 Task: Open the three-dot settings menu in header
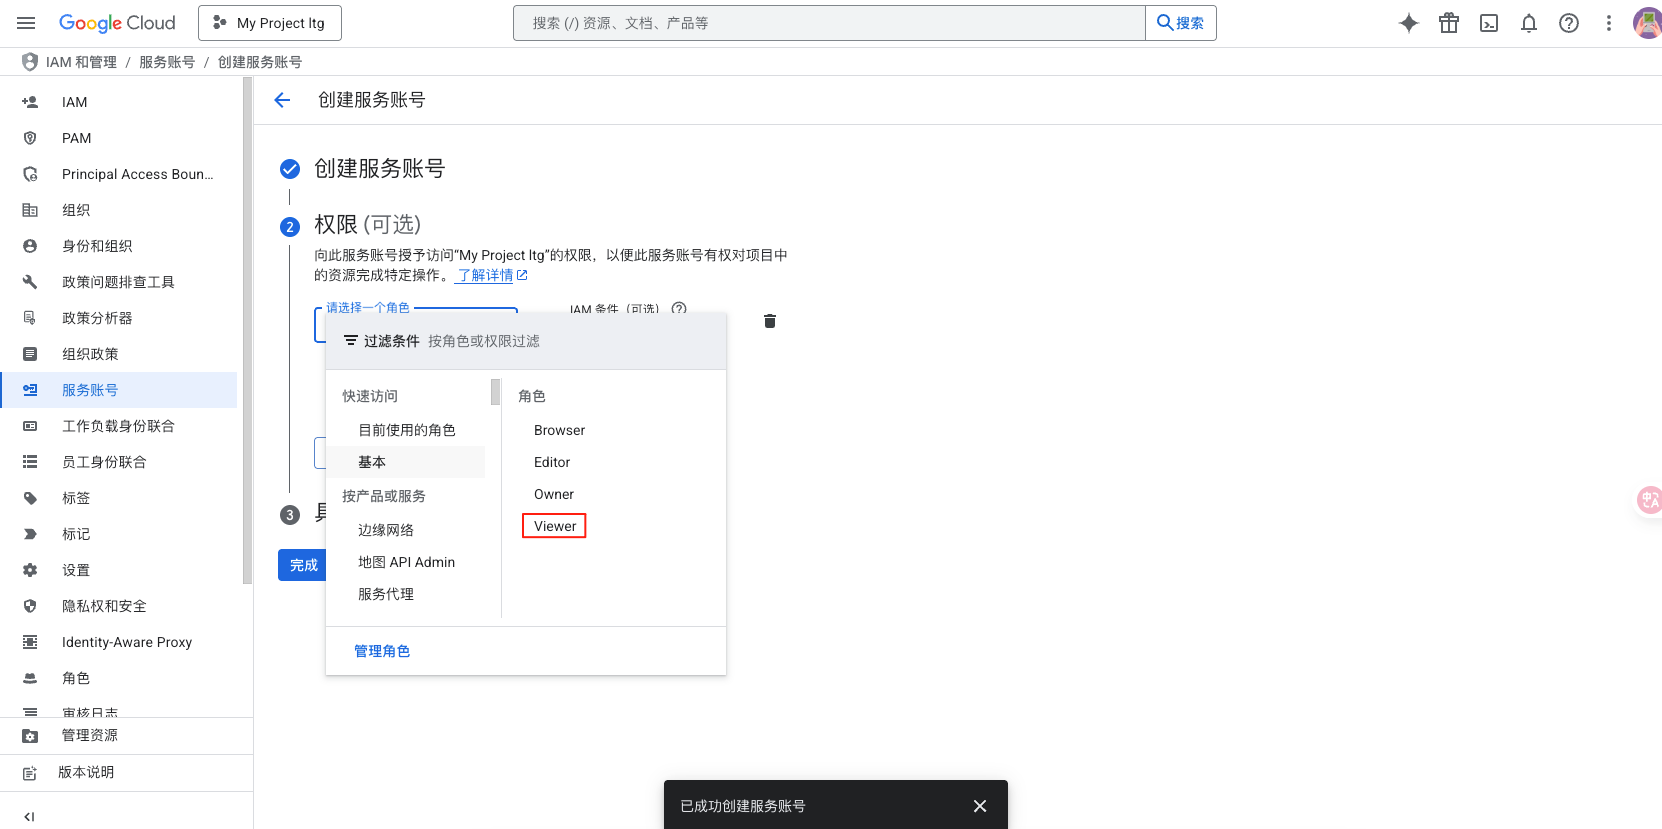pos(1609,23)
